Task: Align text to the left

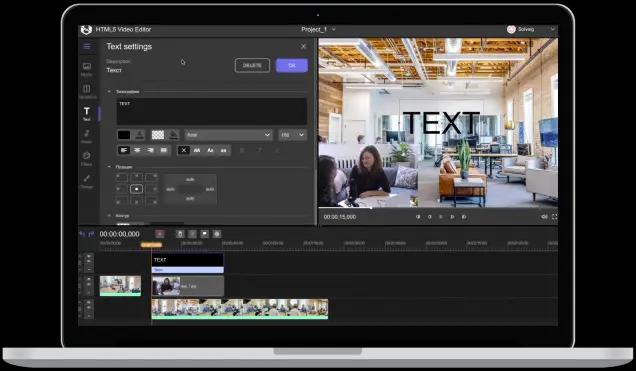Action: point(124,150)
